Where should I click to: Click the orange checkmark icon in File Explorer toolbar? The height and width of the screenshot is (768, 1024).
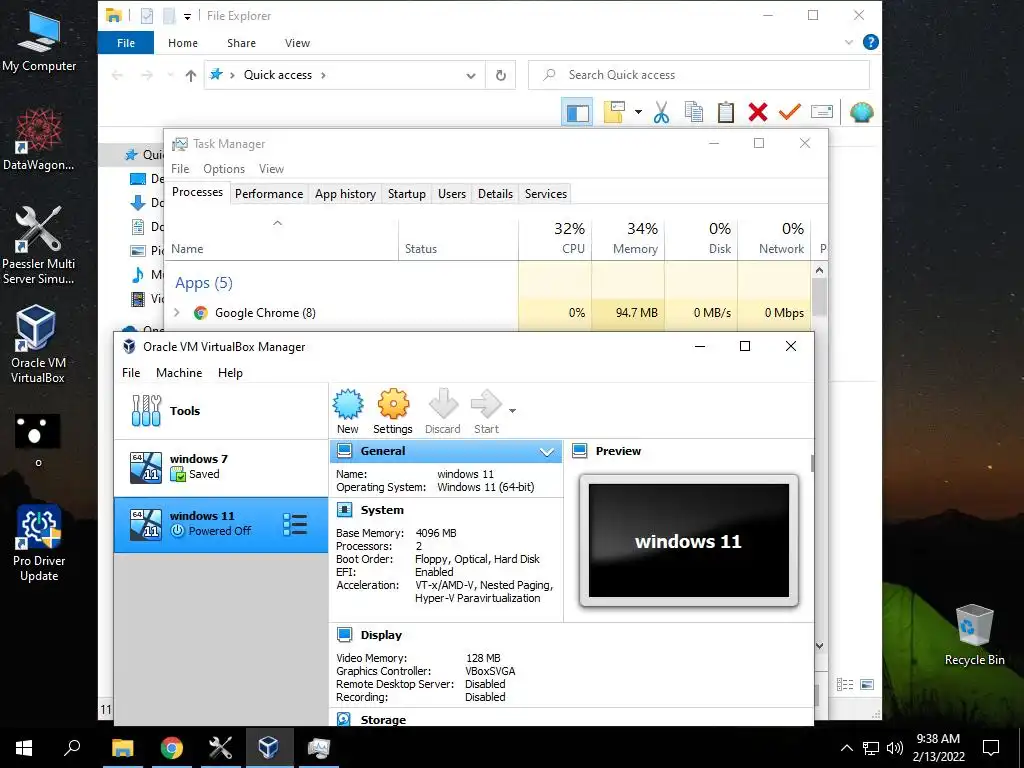(x=790, y=112)
